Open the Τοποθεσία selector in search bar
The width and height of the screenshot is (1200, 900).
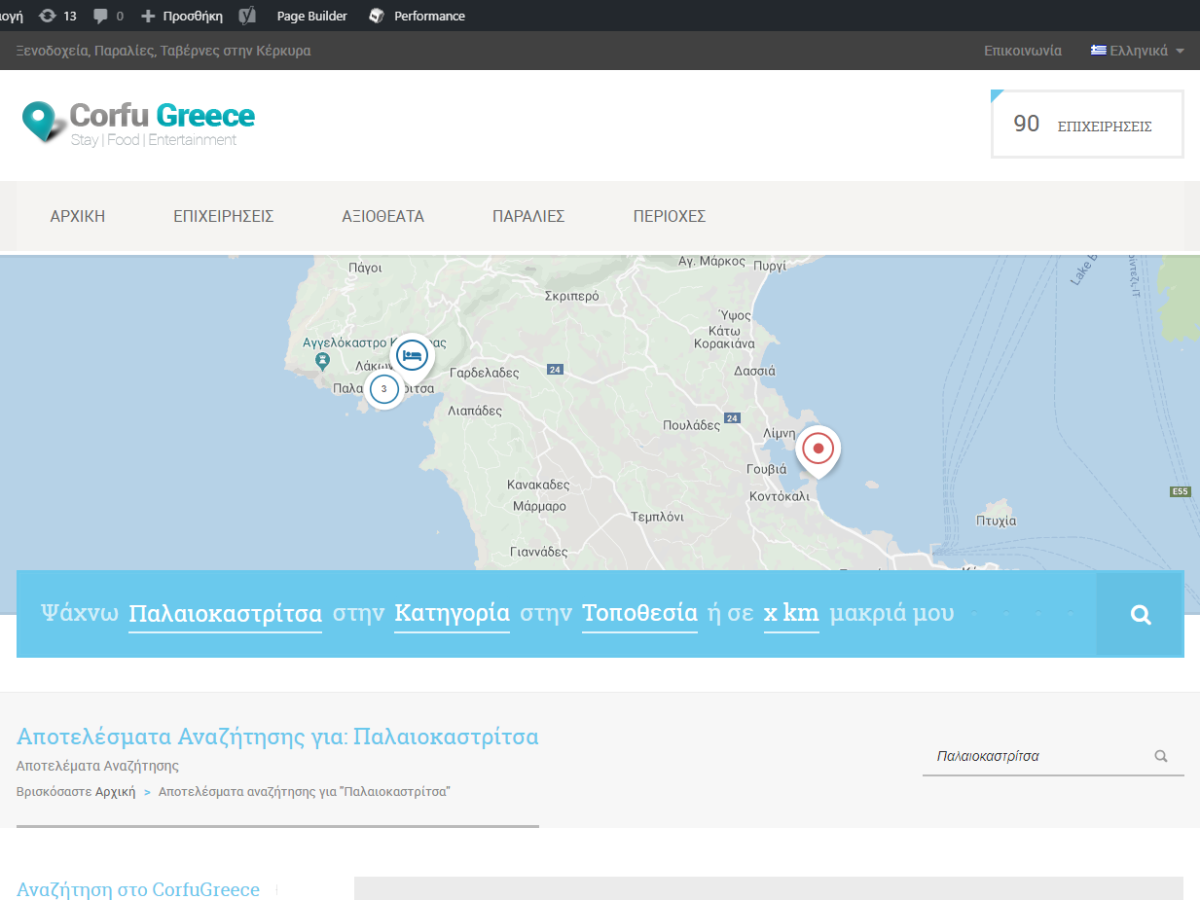pos(640,614)
